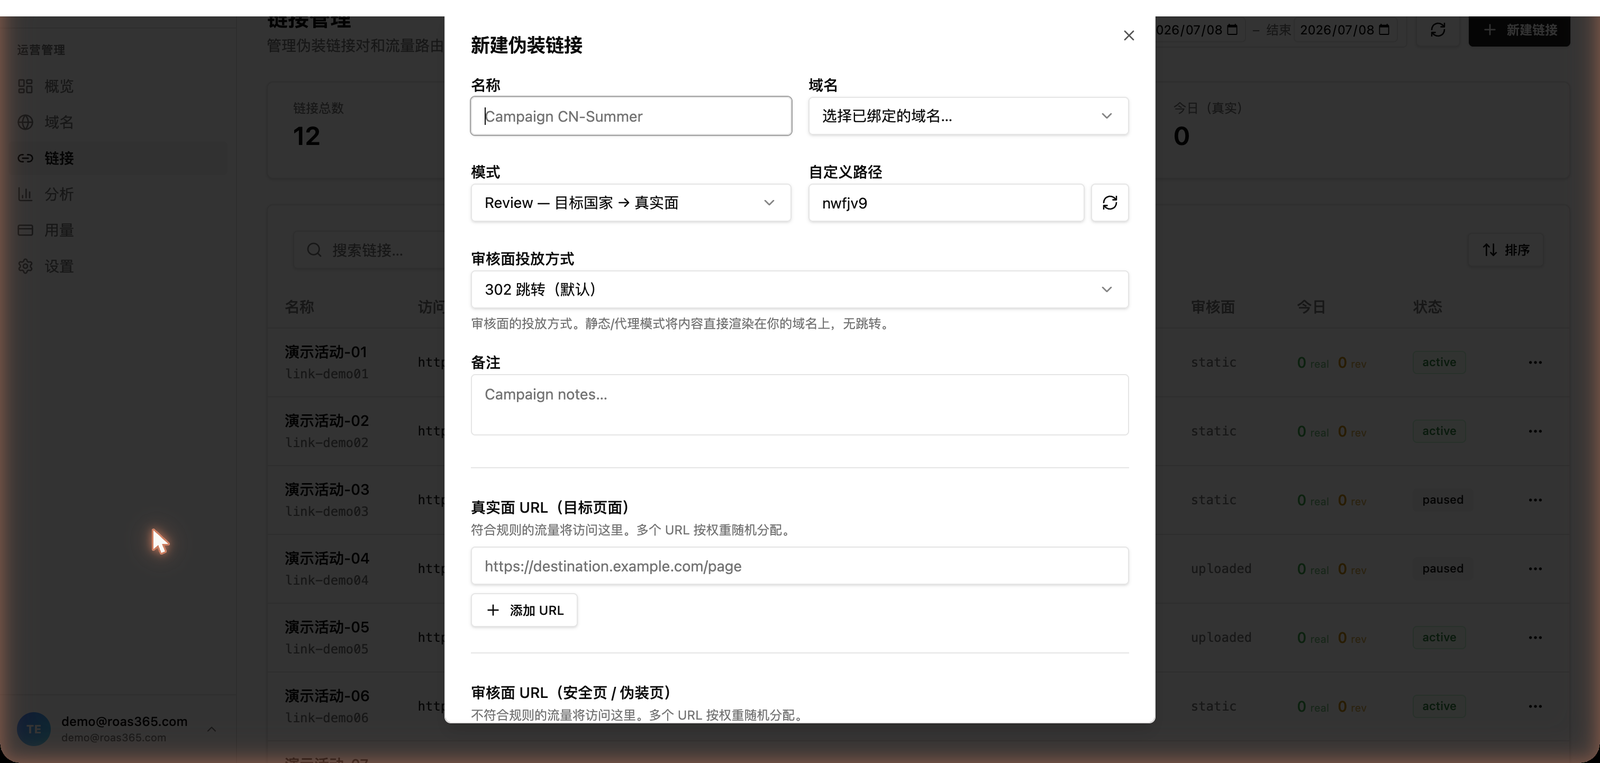Open the 审核面投放方式 dropdown
Image resolution: width=1600 pixels, height=763 pixels.
[x=800, y=289]
